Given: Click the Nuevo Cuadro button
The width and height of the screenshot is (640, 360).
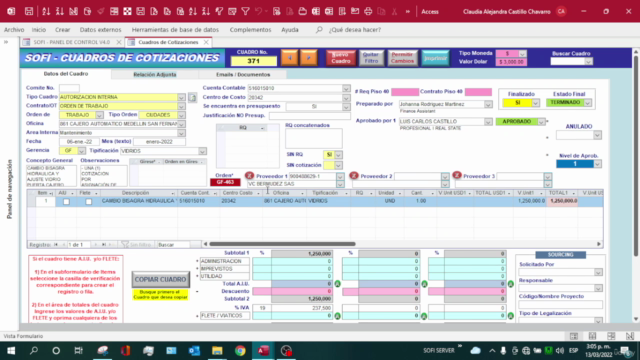Looking at the screenshot, I should 341,58.
